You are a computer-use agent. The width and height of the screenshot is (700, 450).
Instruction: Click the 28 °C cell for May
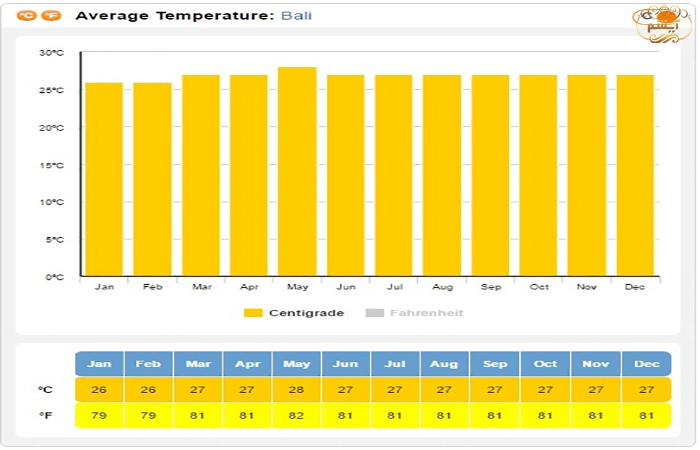click(296, 390)
